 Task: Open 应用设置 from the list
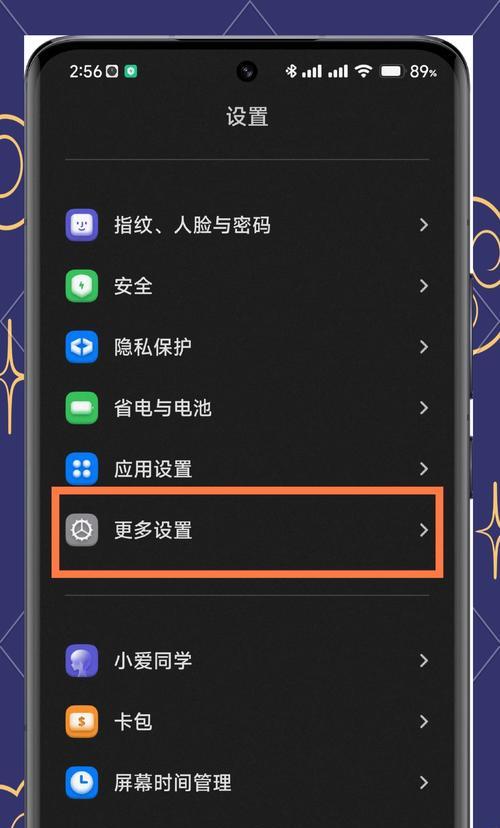click(x=247, y=469)
